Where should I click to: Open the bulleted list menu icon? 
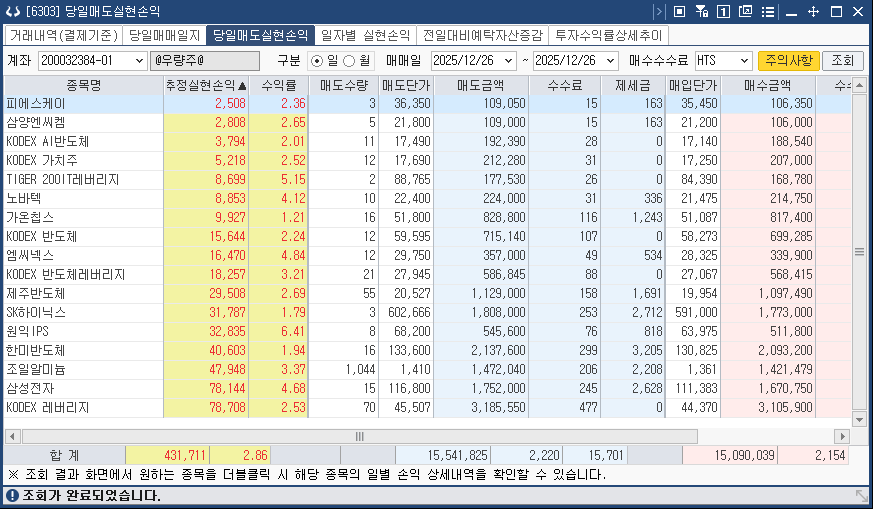768,11
